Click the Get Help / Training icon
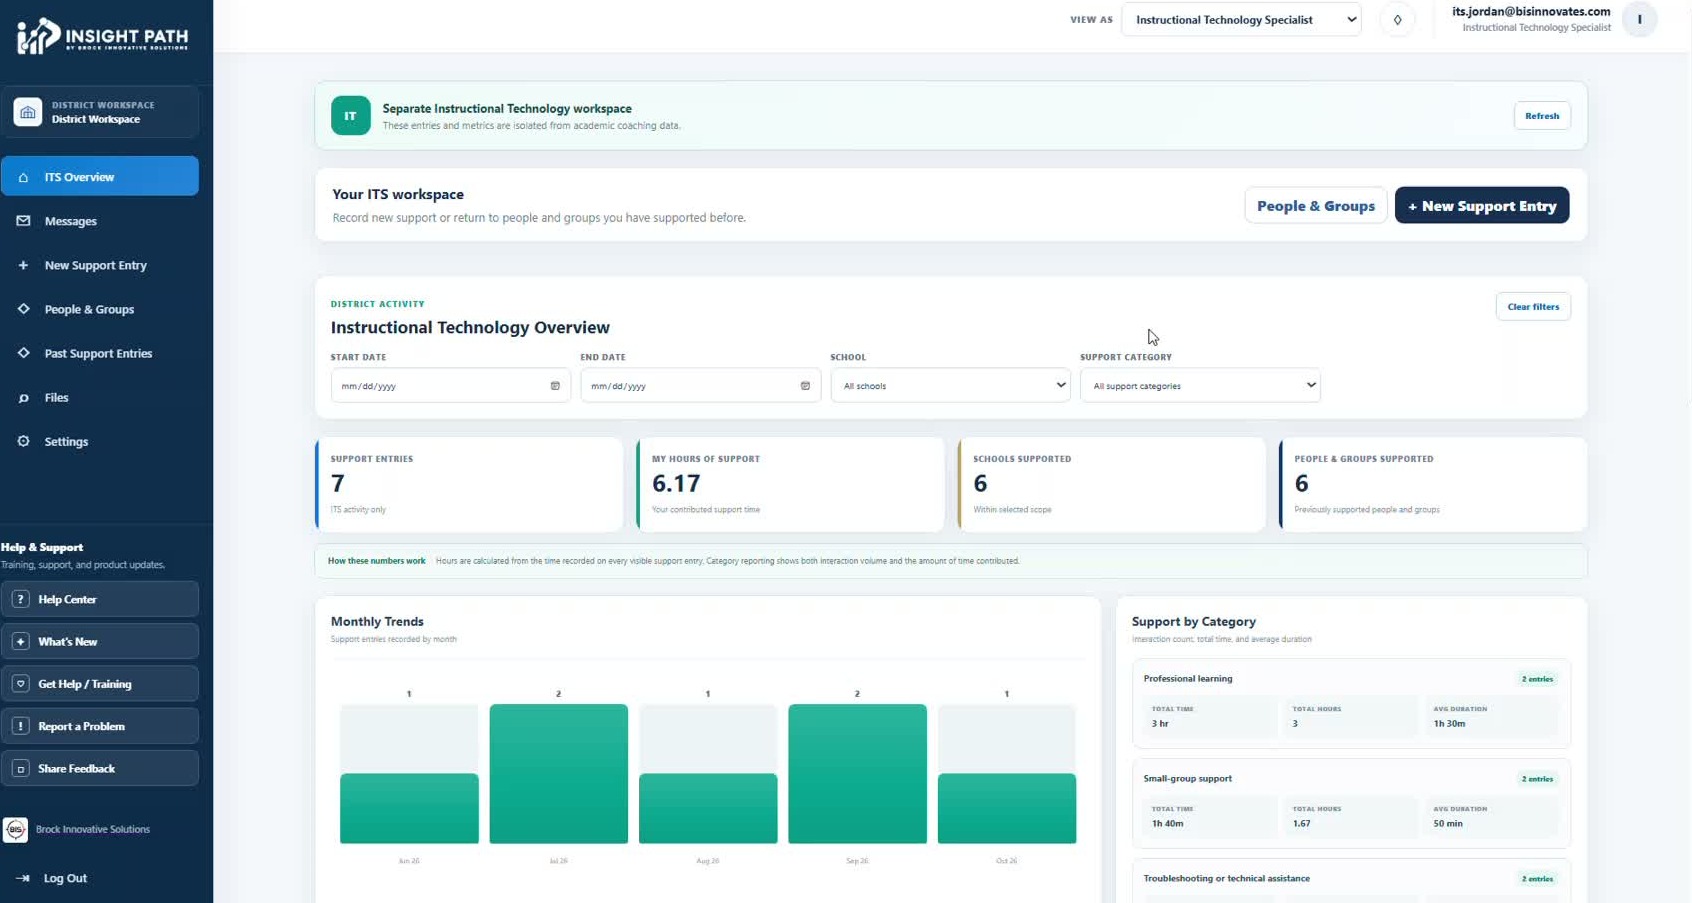 (20, 684)
